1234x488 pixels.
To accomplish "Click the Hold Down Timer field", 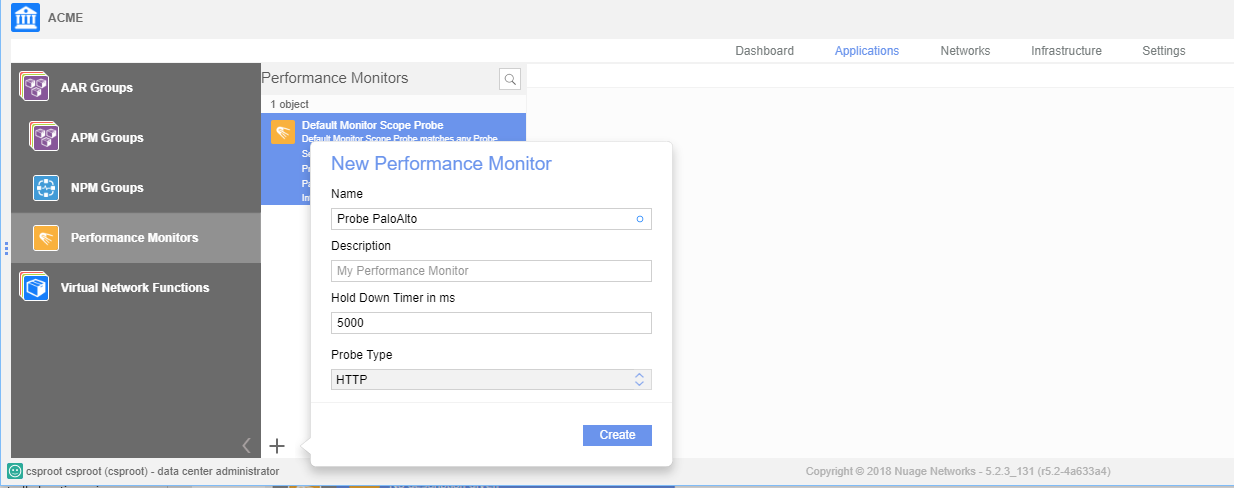I will [491, 323].
